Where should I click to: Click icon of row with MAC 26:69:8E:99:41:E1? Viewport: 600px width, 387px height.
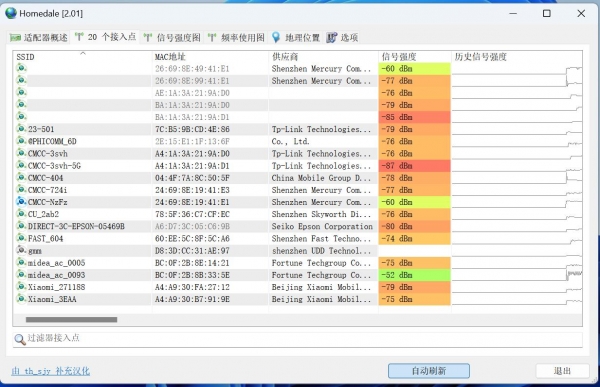point(21,80)
